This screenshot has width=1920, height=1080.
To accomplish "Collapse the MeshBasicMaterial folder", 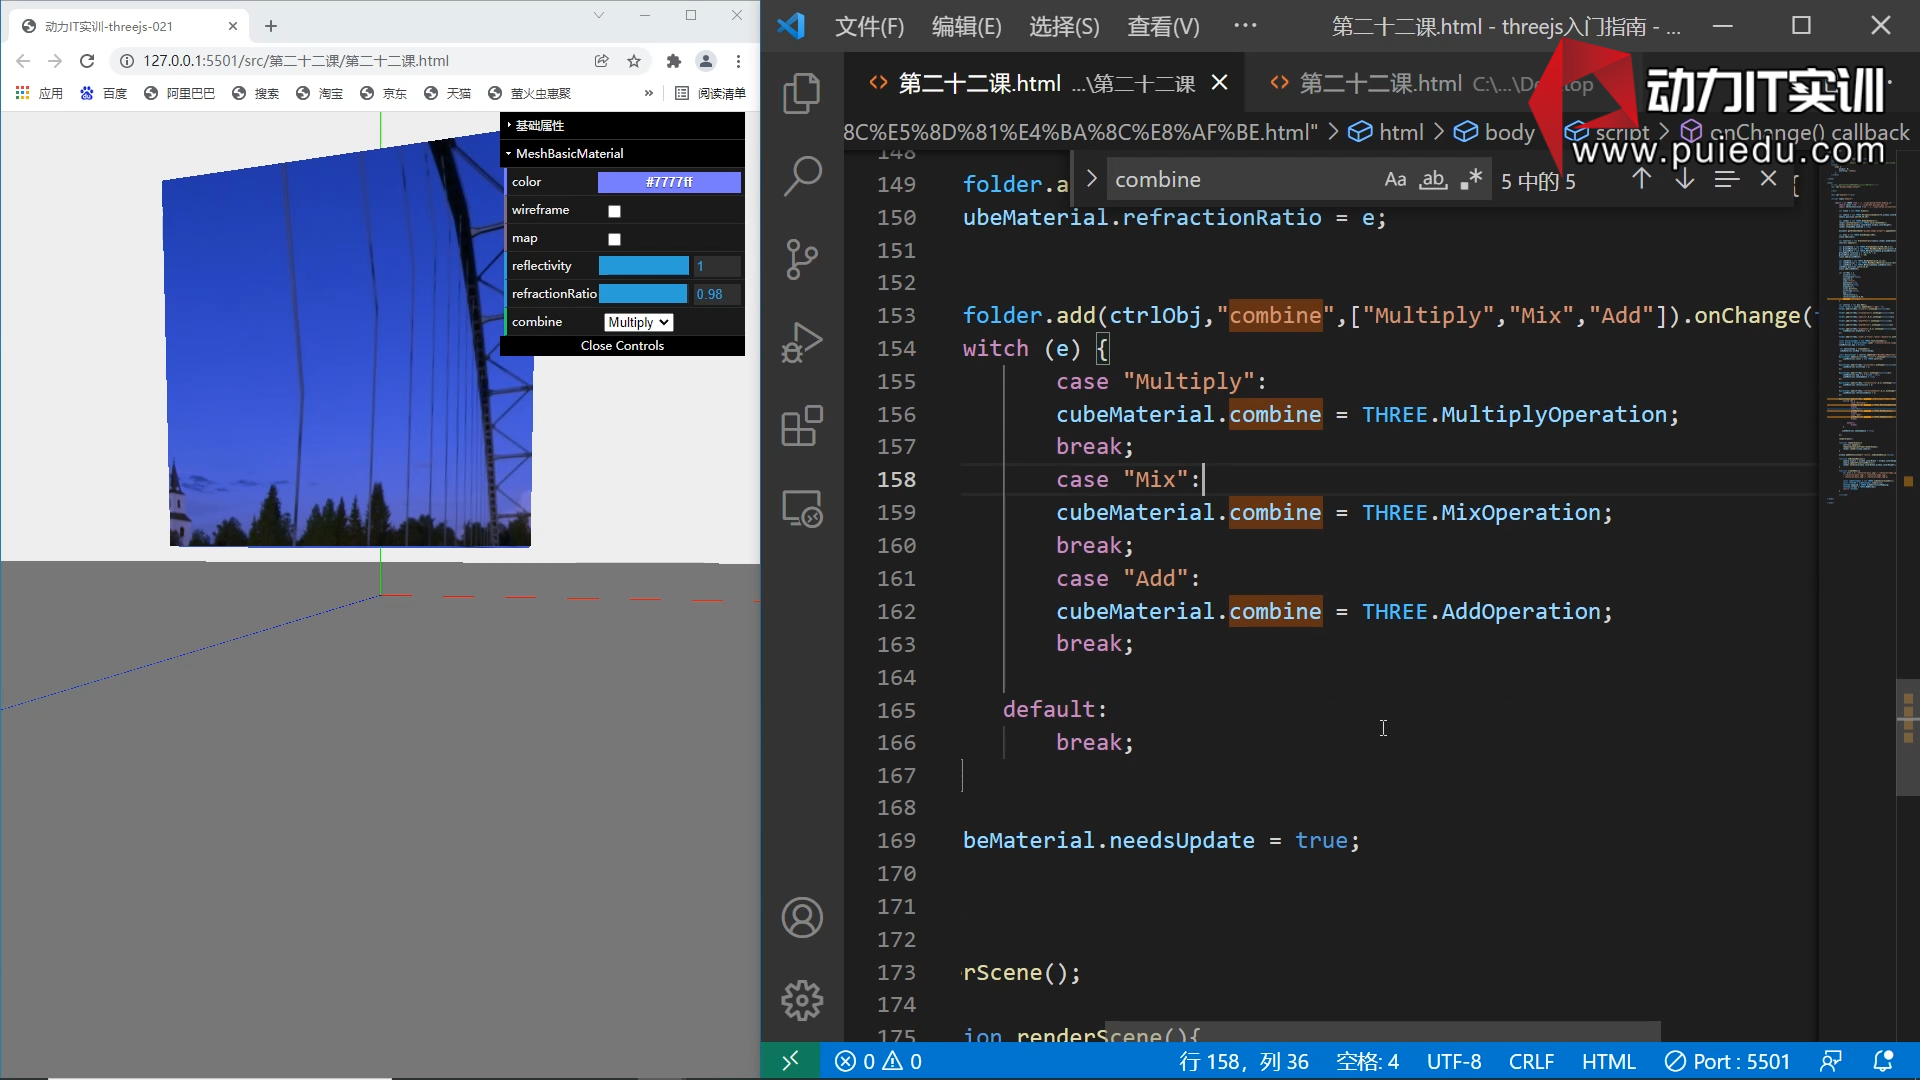I will click(x=568, y=153).
